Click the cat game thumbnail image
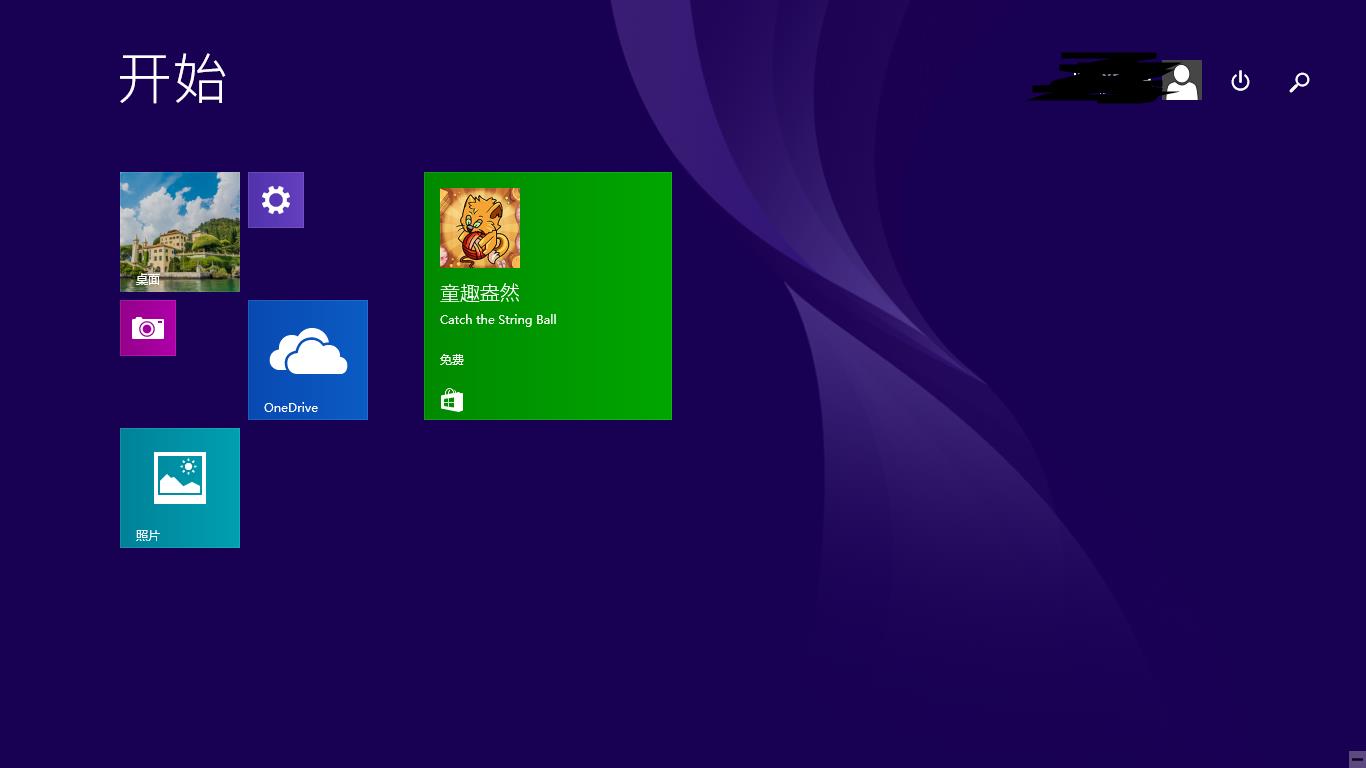This screenshot has width=1366, height=768. (480, 228)
